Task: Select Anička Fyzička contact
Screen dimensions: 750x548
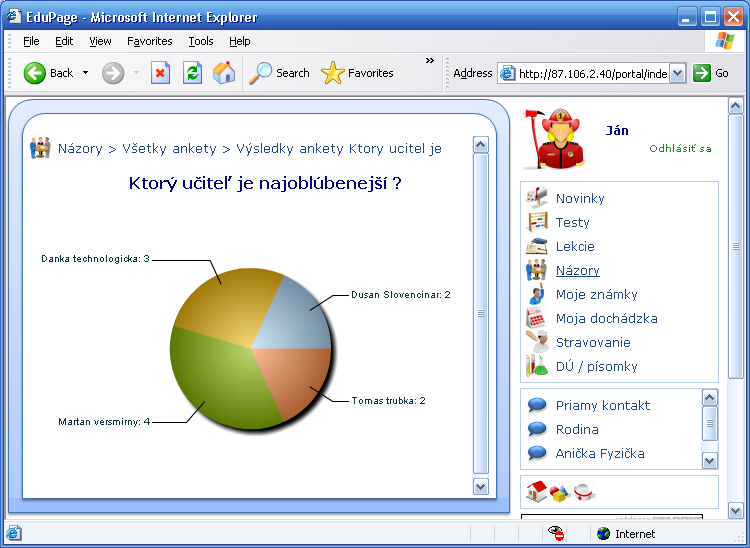Action: point(600,453)
